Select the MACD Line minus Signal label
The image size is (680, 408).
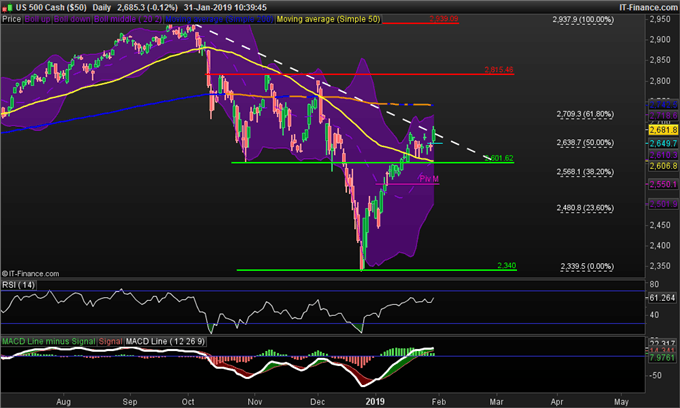tap(49, 342)
